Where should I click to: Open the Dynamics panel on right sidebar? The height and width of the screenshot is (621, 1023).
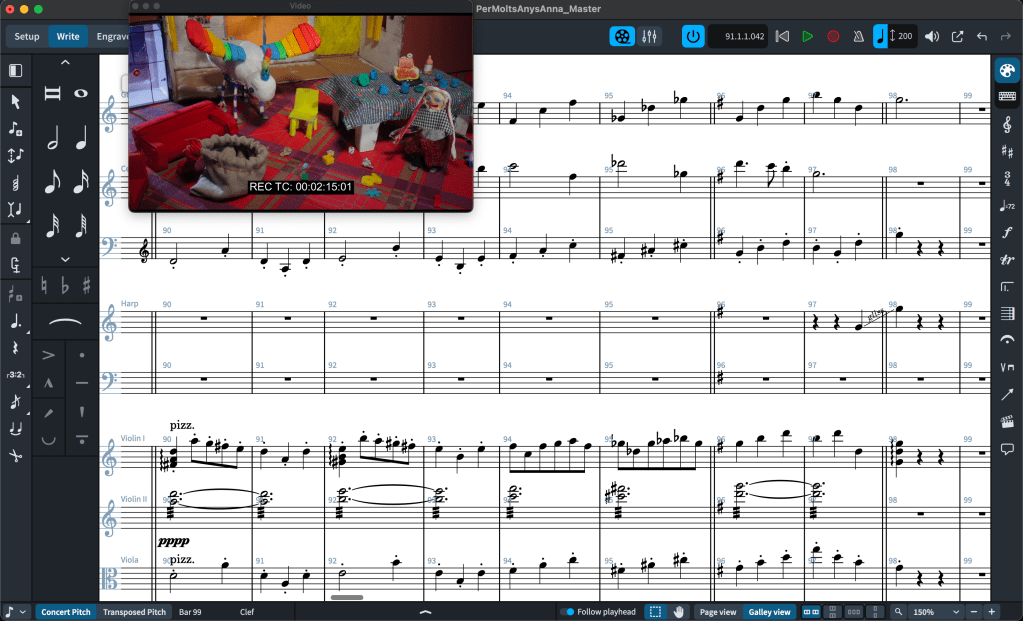[x=1007, y=232]
